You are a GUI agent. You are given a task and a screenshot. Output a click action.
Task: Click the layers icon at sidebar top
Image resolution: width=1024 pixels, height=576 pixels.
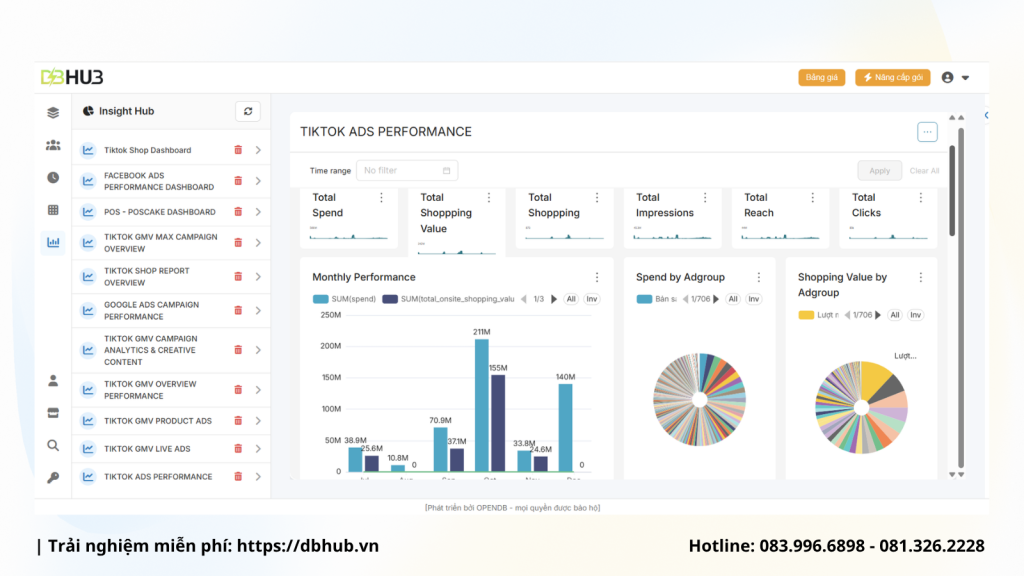pos(53,113)
